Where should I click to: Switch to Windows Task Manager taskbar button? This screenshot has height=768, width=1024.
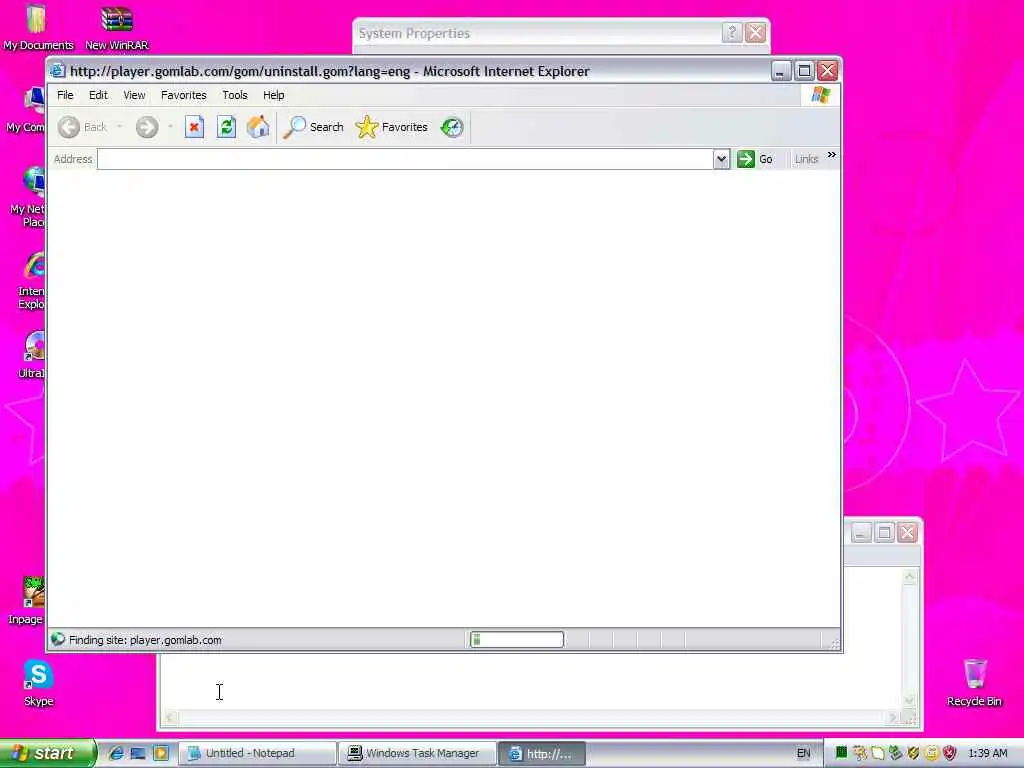(417, 753)
